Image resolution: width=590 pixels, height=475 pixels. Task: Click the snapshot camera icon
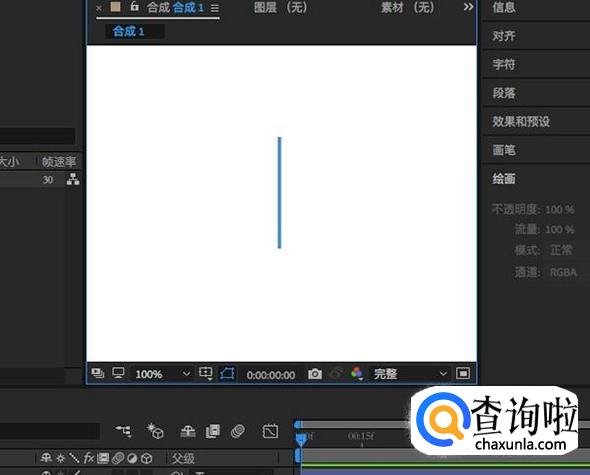(315, 374)
